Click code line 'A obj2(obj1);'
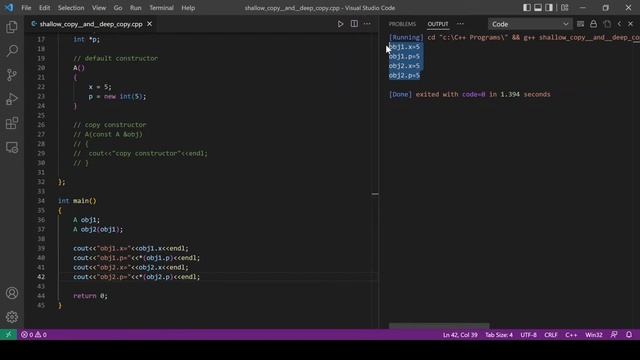Viewport: 640px width, 360px height. 98,229
